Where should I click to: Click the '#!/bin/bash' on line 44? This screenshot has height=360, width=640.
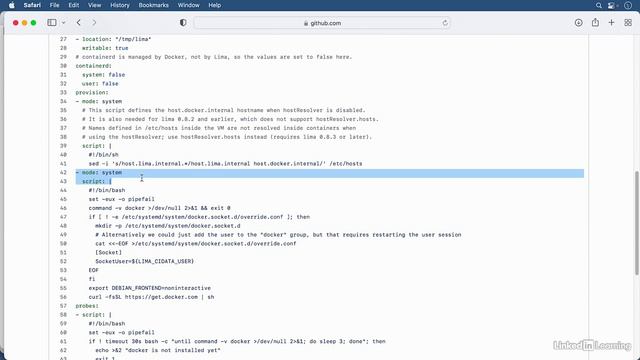coord(107,190)
